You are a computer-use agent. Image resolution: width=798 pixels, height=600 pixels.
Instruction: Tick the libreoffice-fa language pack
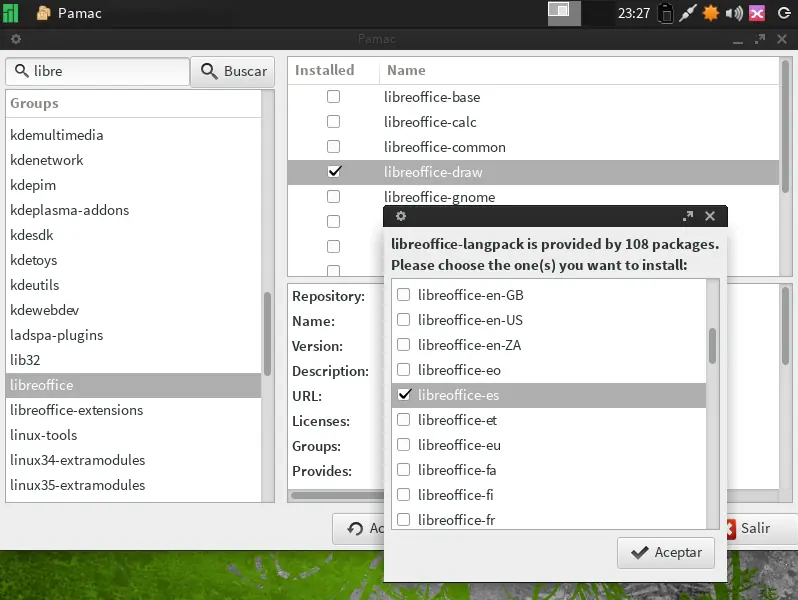click(404, 470)
